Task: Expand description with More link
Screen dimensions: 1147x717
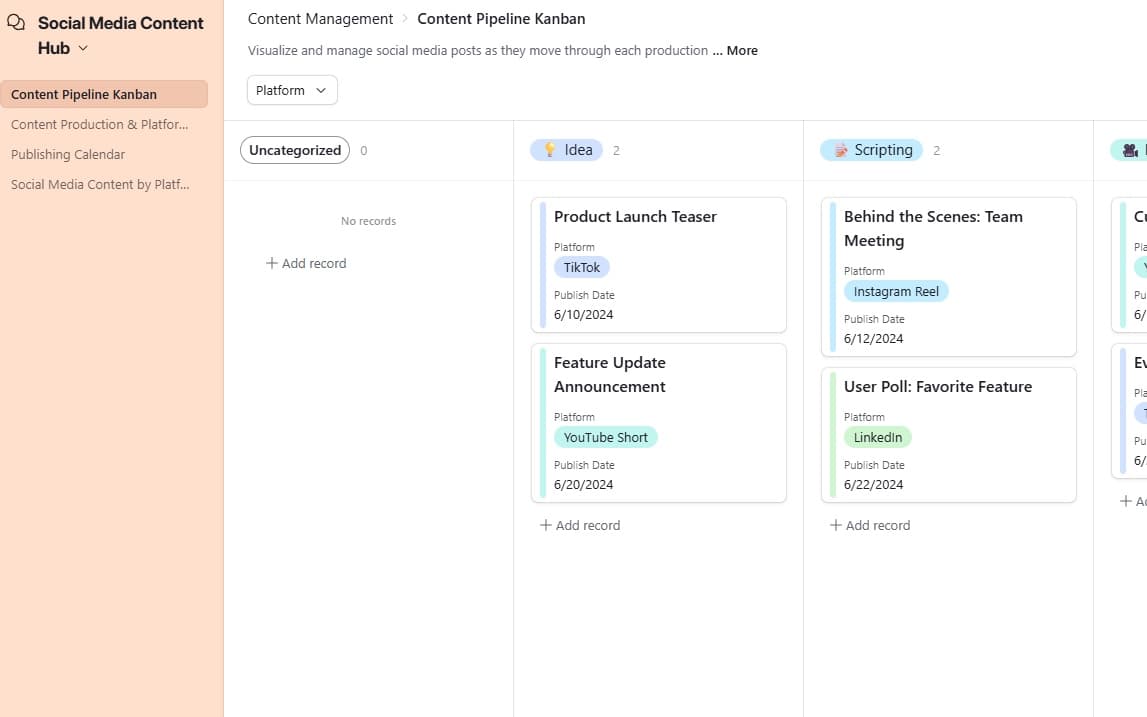Action: click(742, 50)
